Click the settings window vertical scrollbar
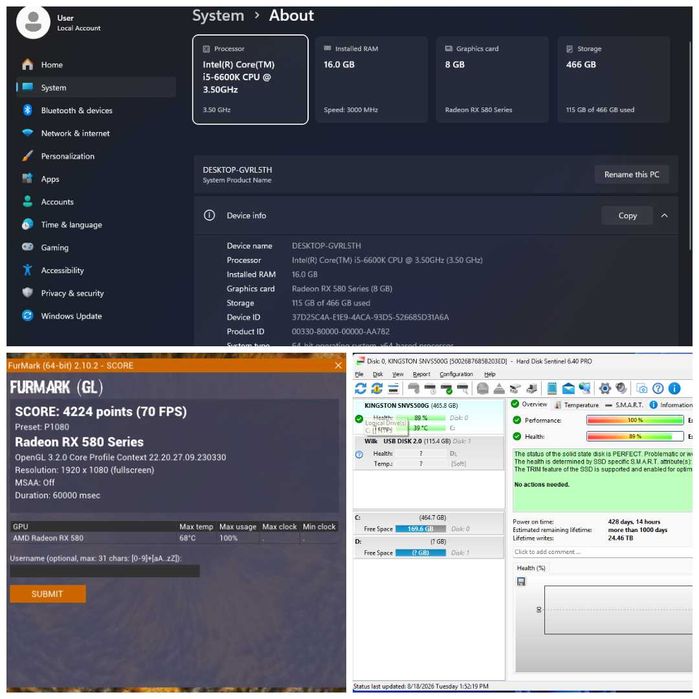699x699 pixels. [x=691, y=145]
